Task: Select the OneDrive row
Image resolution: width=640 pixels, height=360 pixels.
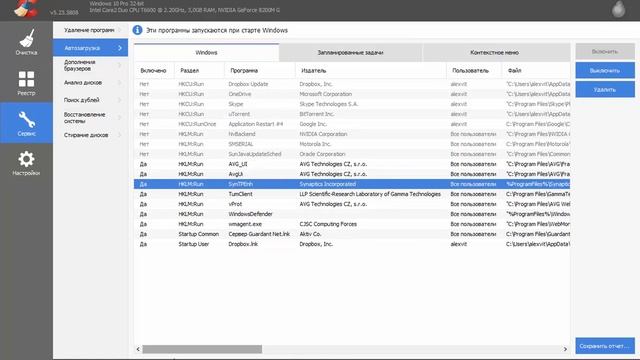Action: [x=352, y=94]
